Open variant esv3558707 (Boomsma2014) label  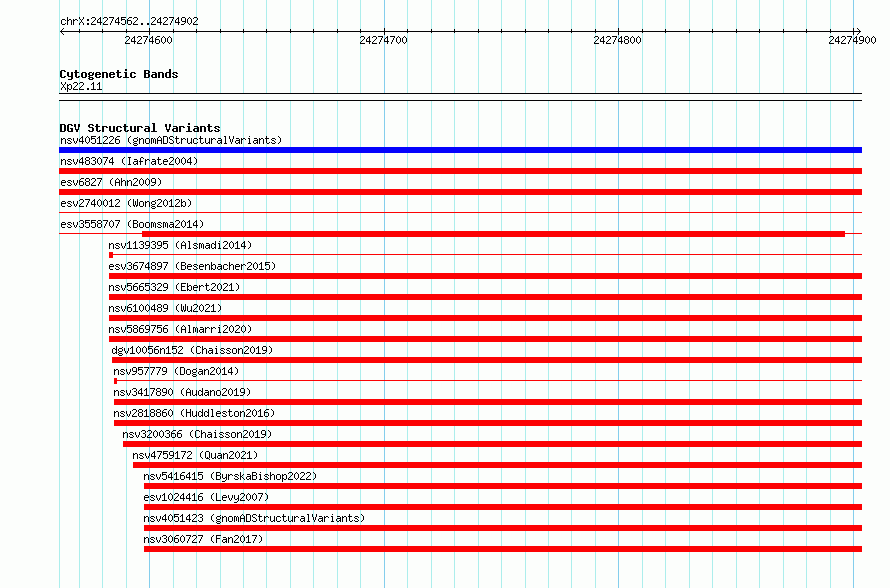click(132, 224)
